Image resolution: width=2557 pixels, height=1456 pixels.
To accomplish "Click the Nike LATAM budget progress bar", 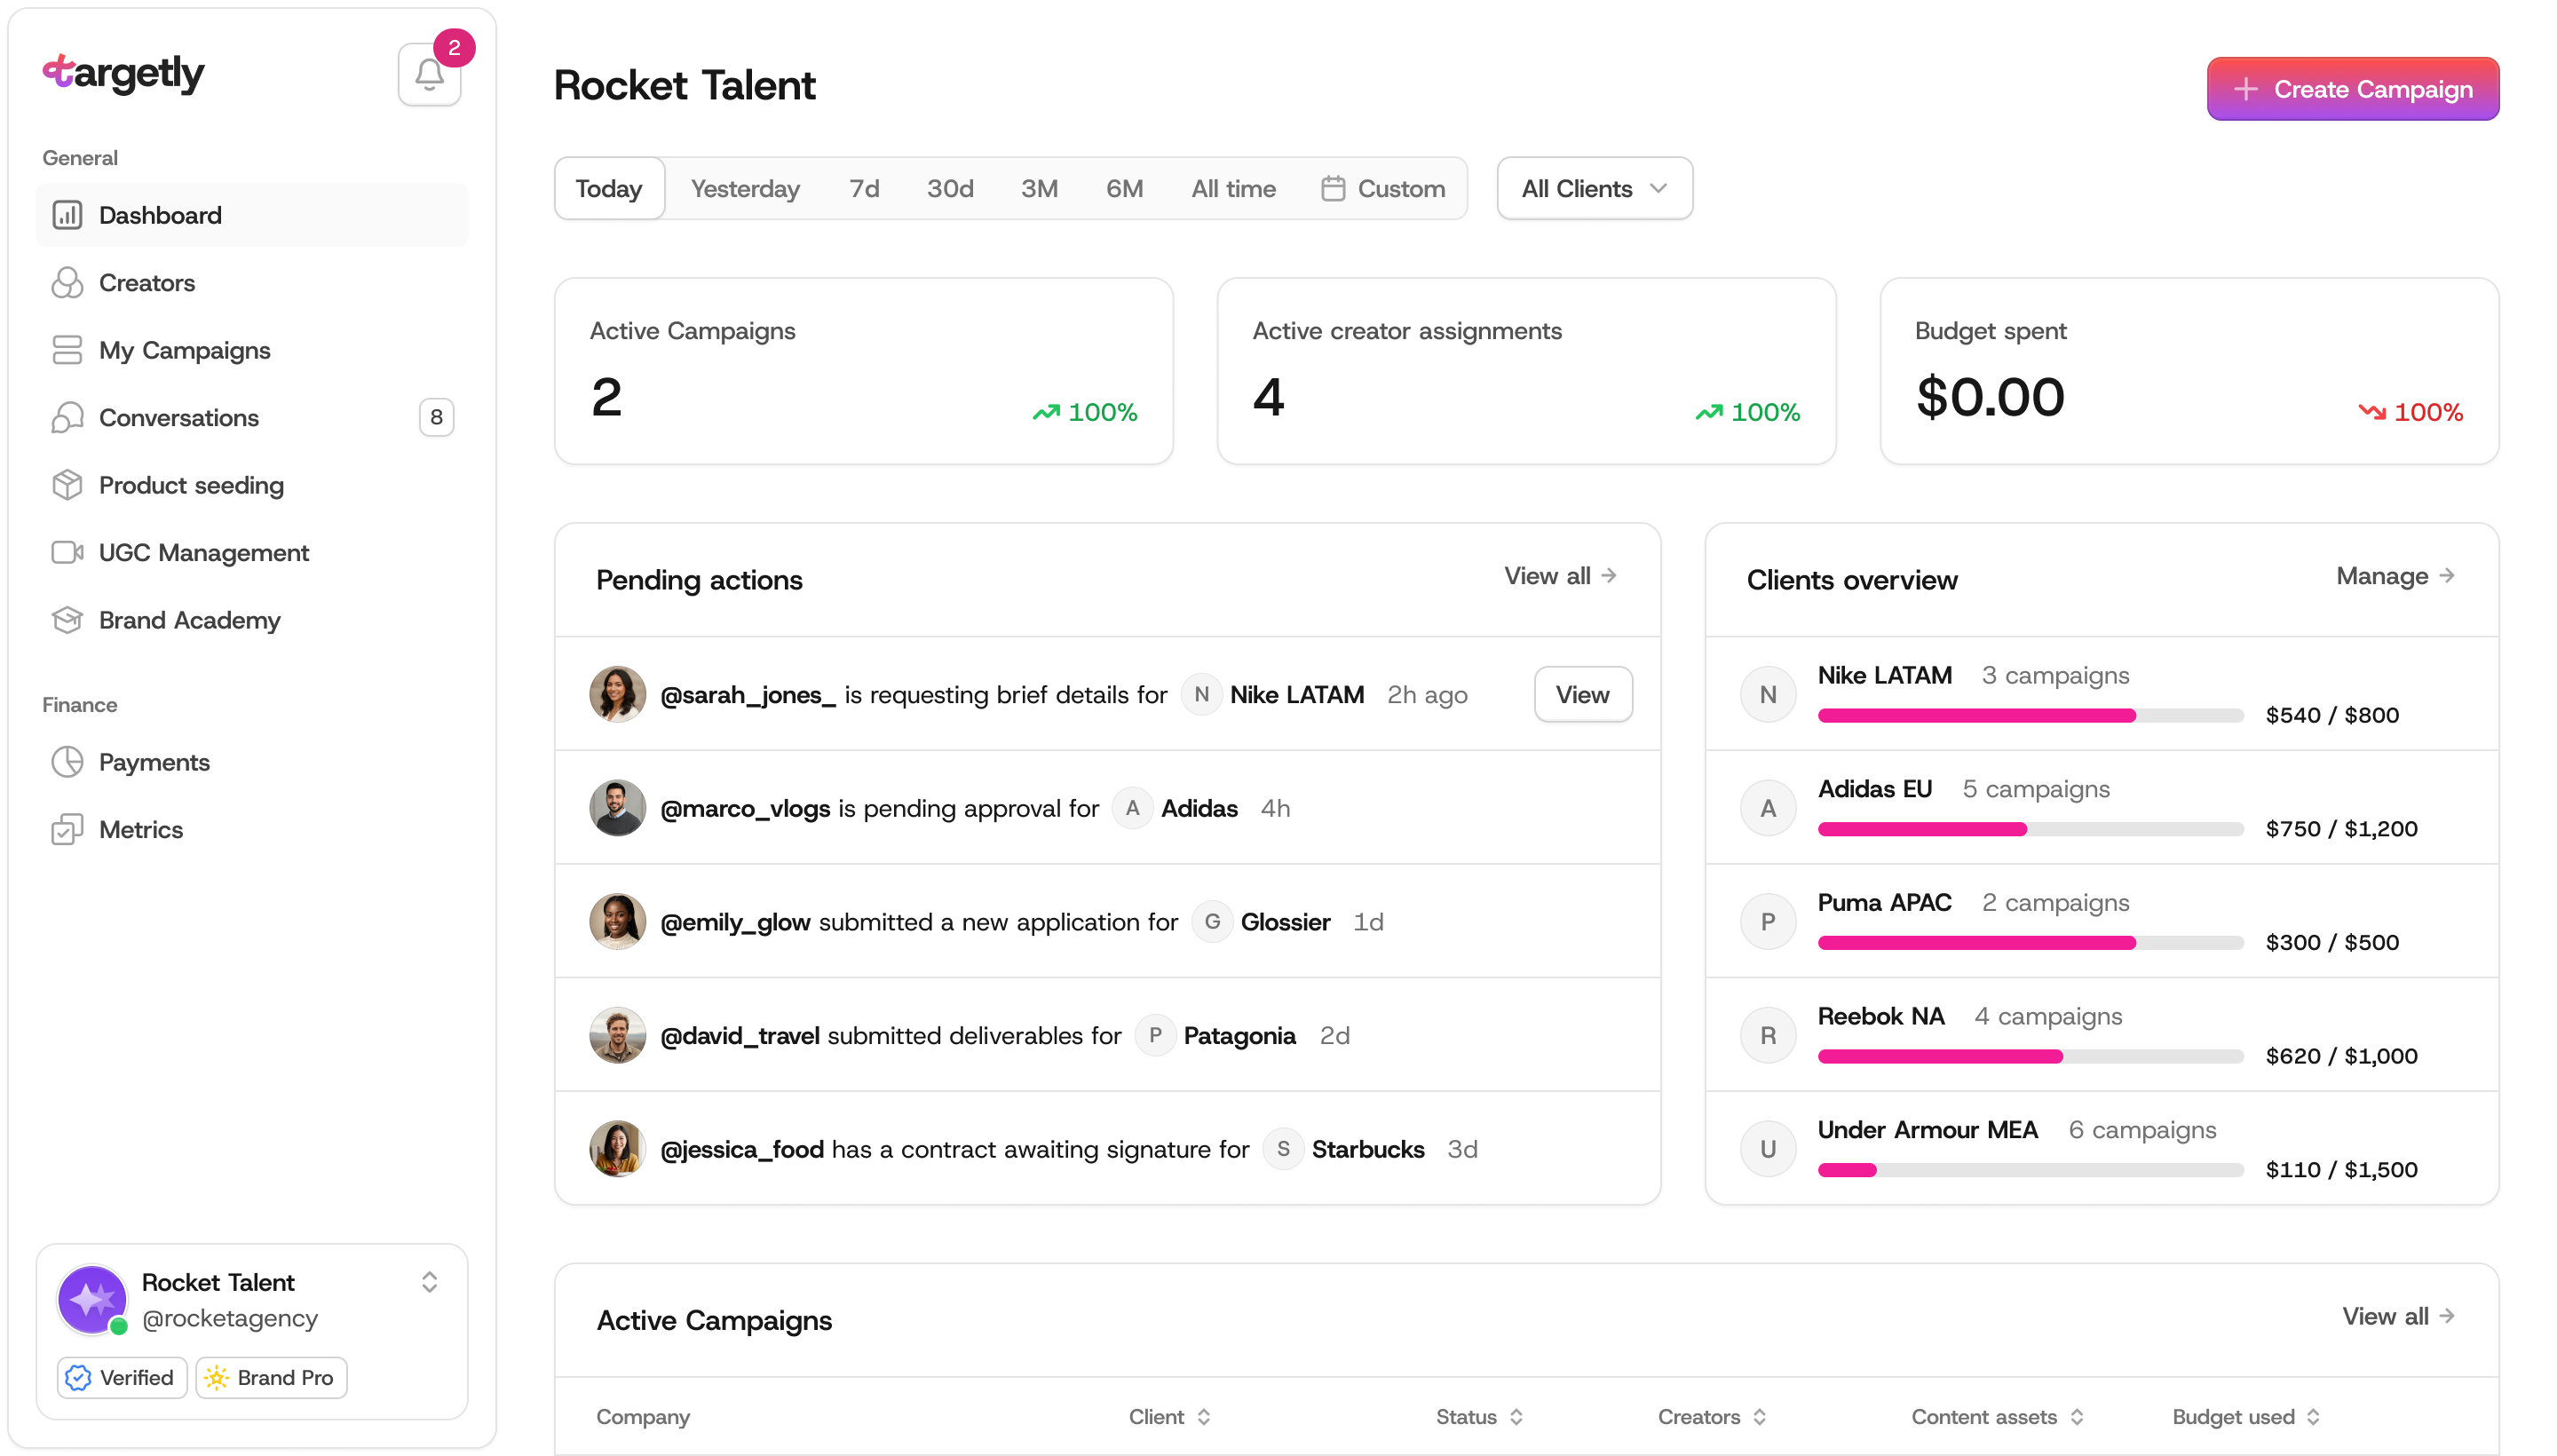I will coord(2030,716).
